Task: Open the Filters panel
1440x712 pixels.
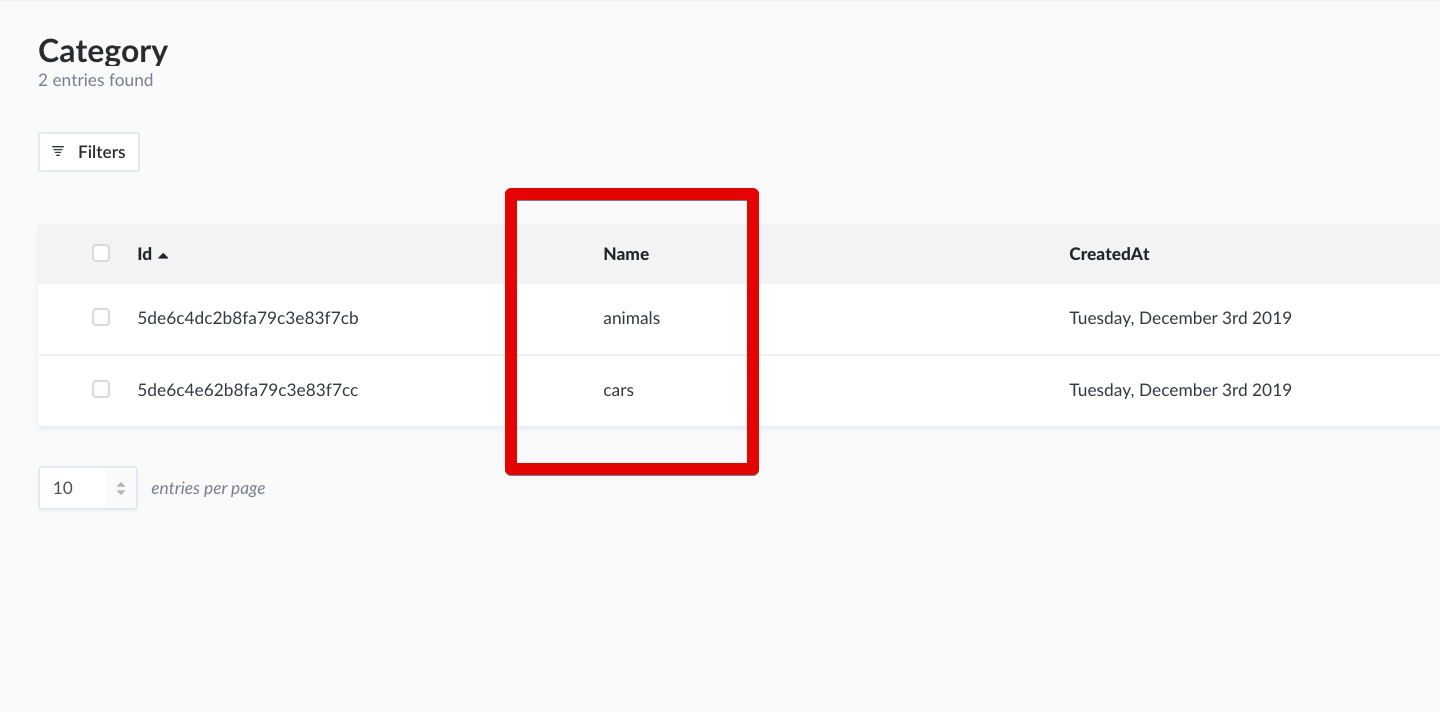Action: (x=88, y=151)
